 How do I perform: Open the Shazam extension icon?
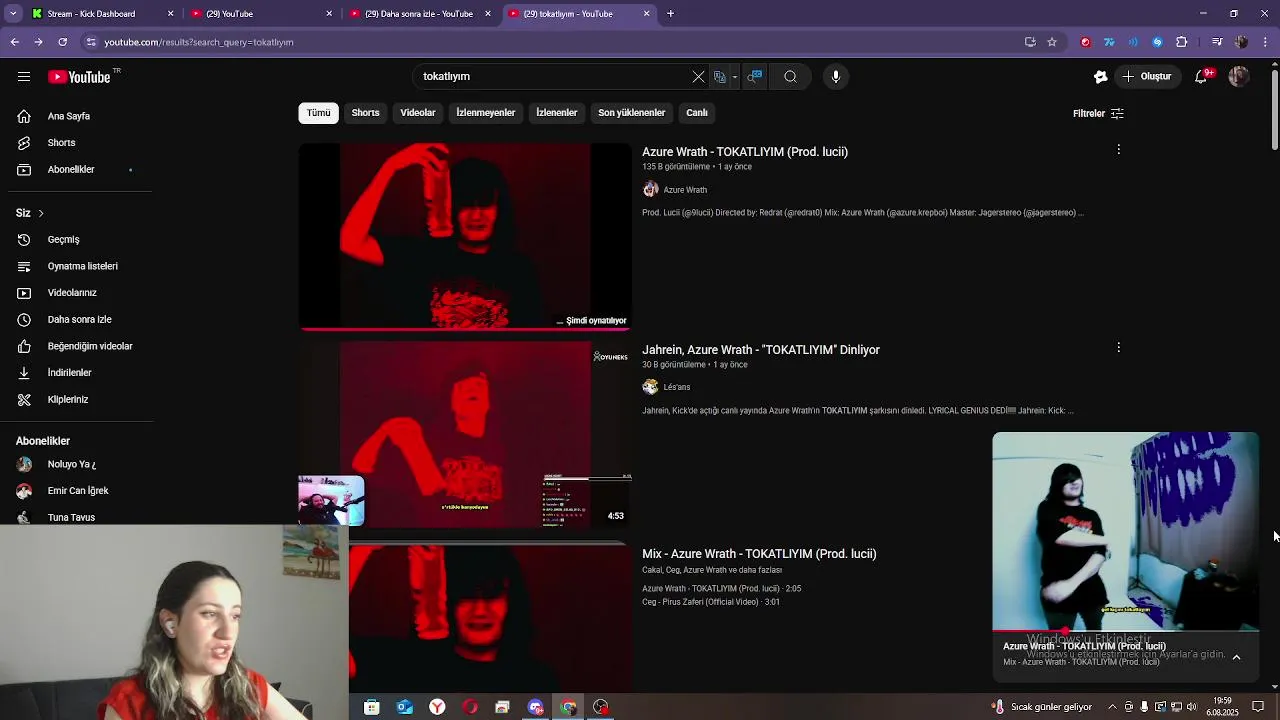(x=1157, y=42)
